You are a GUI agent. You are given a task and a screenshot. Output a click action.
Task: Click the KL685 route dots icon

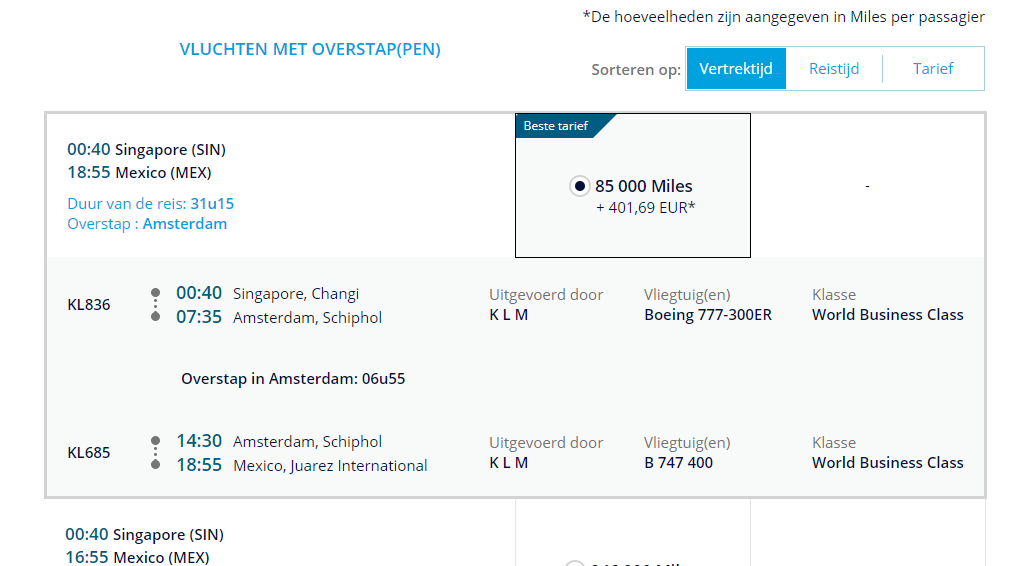click(155, 452)
